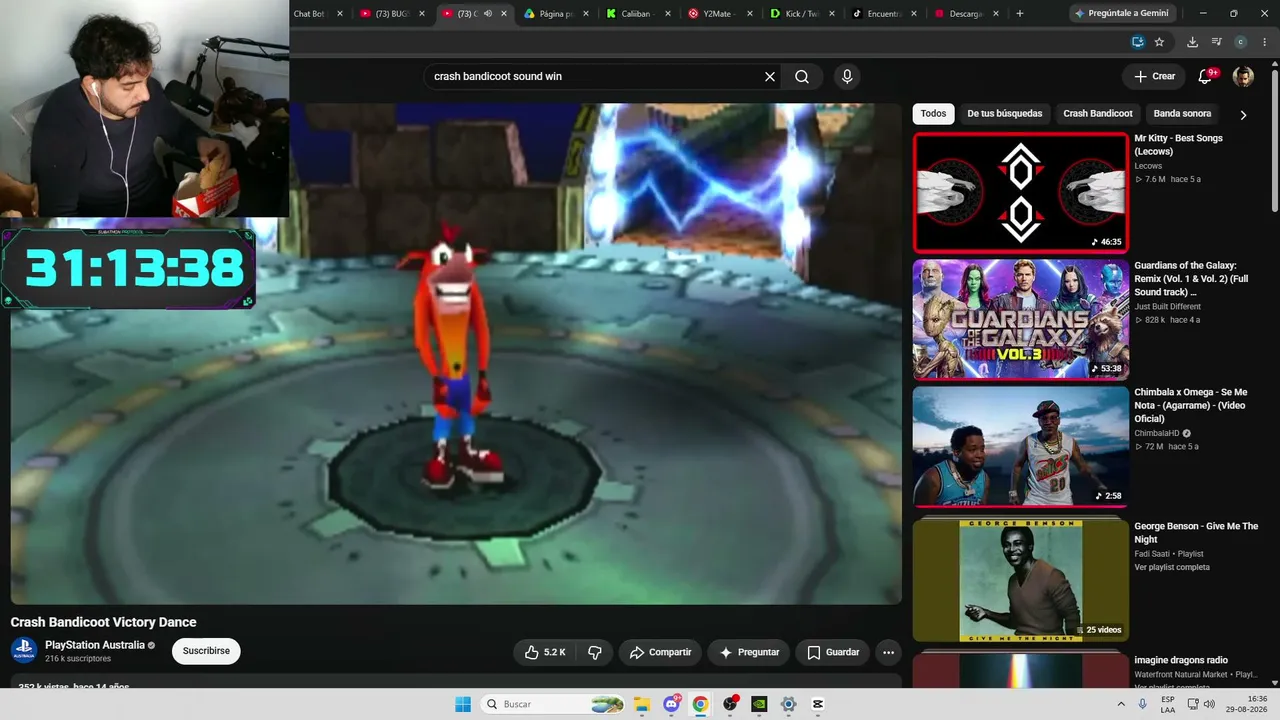Open a new browser tab
Screen dimensions: 1280x720
pyautogui.click(x=1020, y=14)
